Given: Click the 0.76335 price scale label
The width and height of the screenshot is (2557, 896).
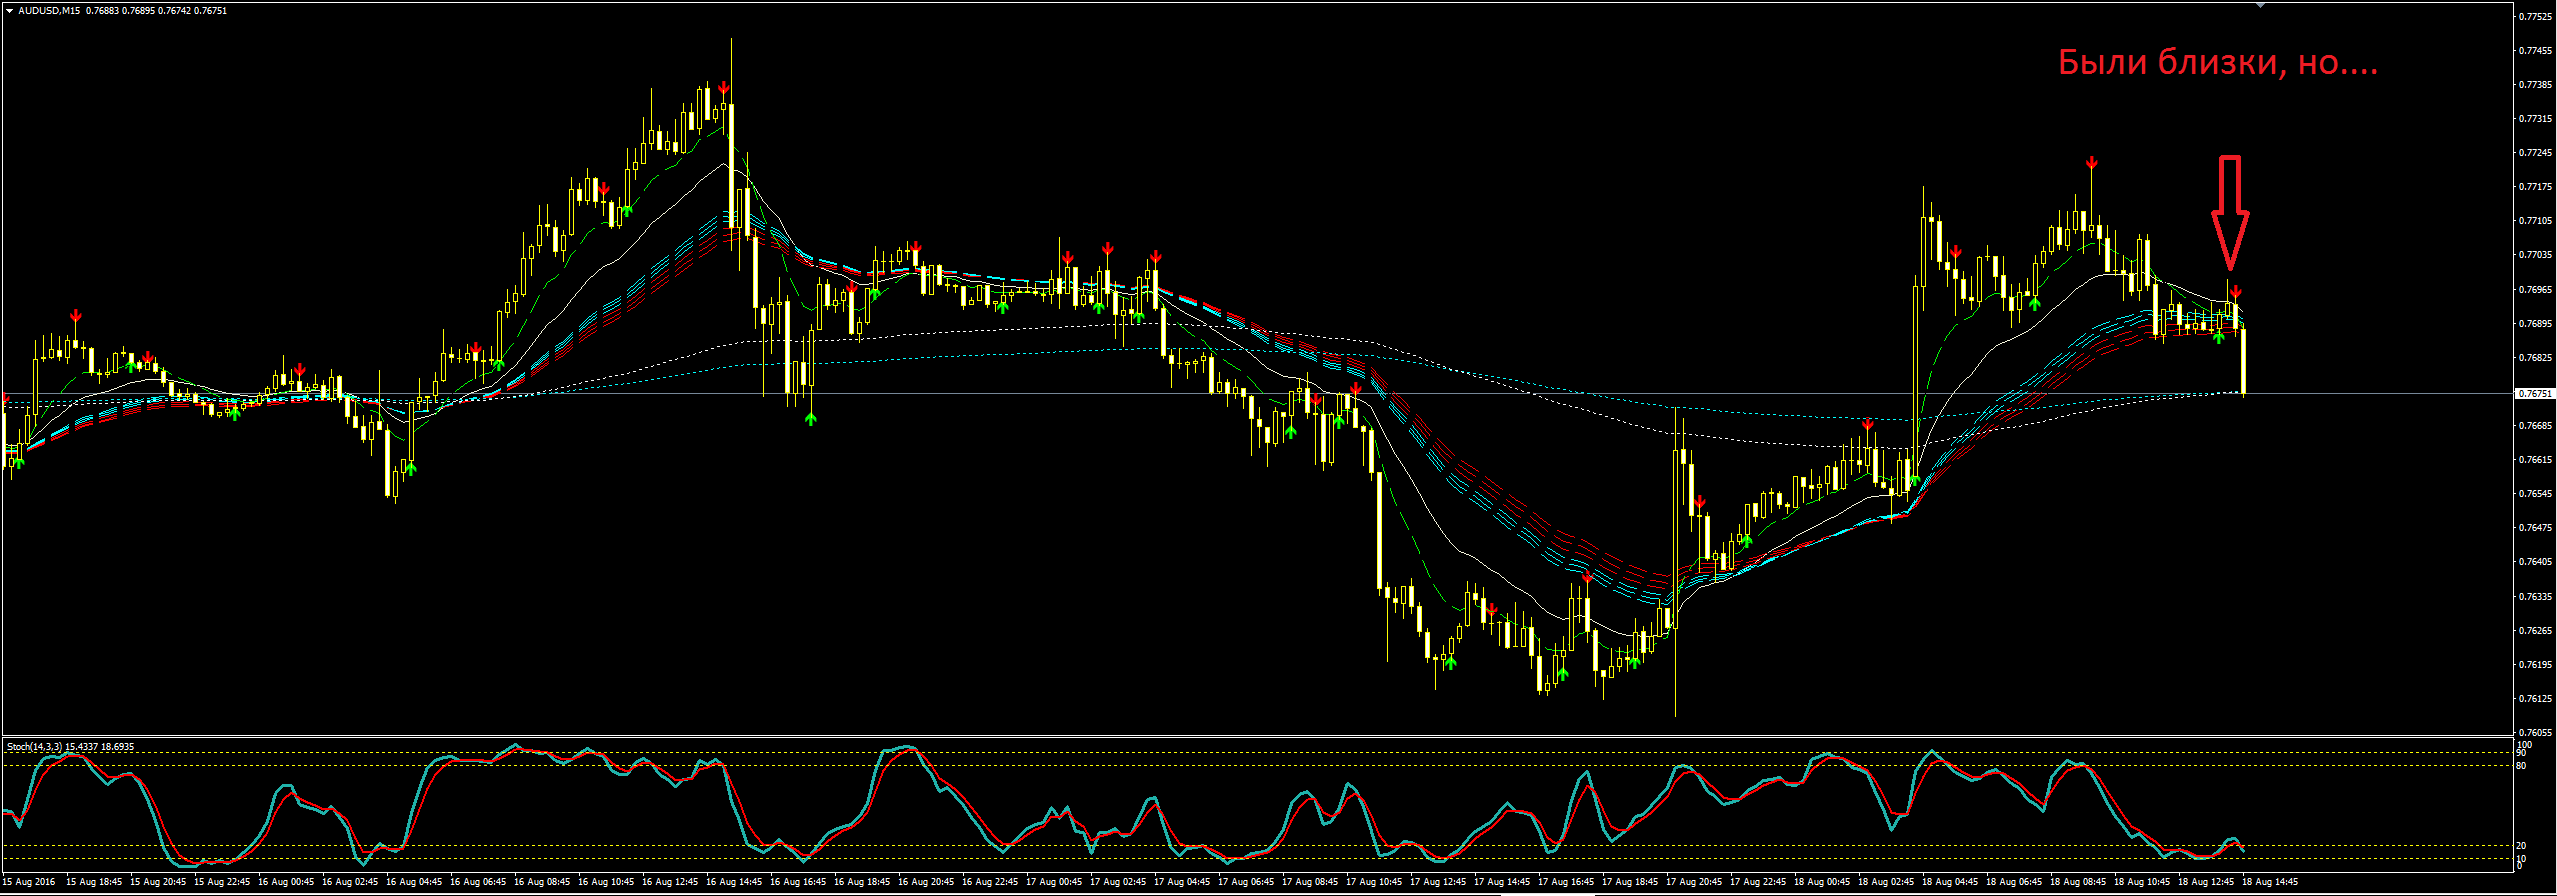Looking at the screenshot, I should [2535, 596].
